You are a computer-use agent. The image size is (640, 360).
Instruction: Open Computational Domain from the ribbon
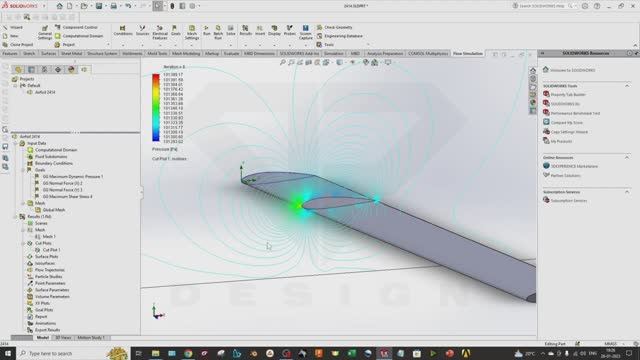coord(79,36)
